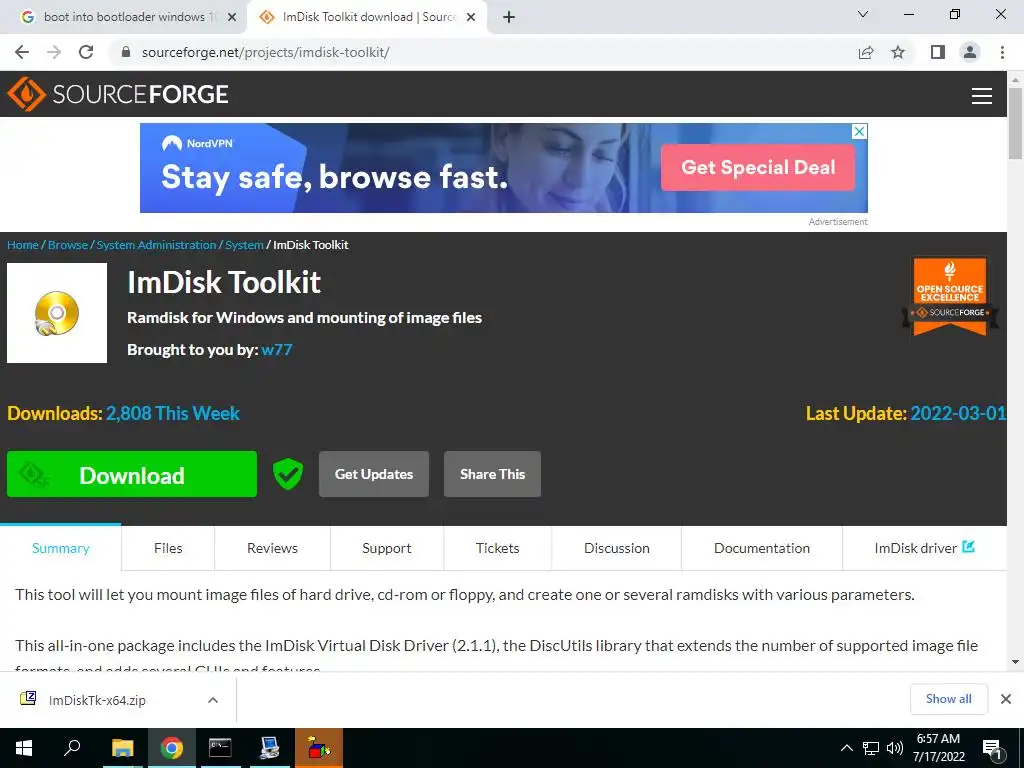
Task: Click the Chrome profile avatar icon
Action: point(970,52)
